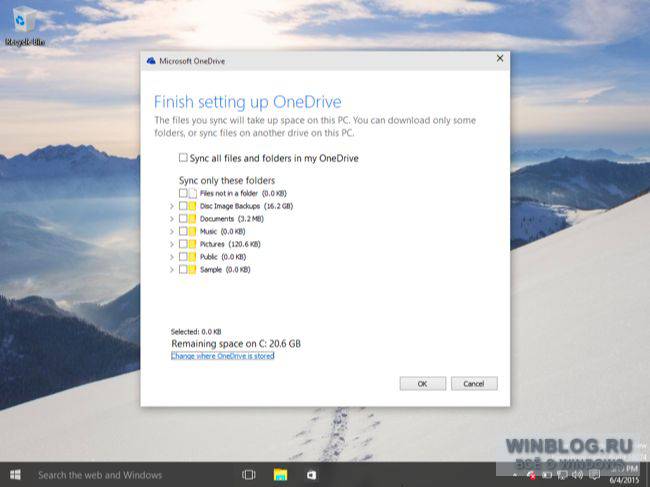Image resolution: width=650 pixels, height=487 pixels.
Task: Click the 'Files not in a folder (0.0 KB)' label
Action: (243, 193)
